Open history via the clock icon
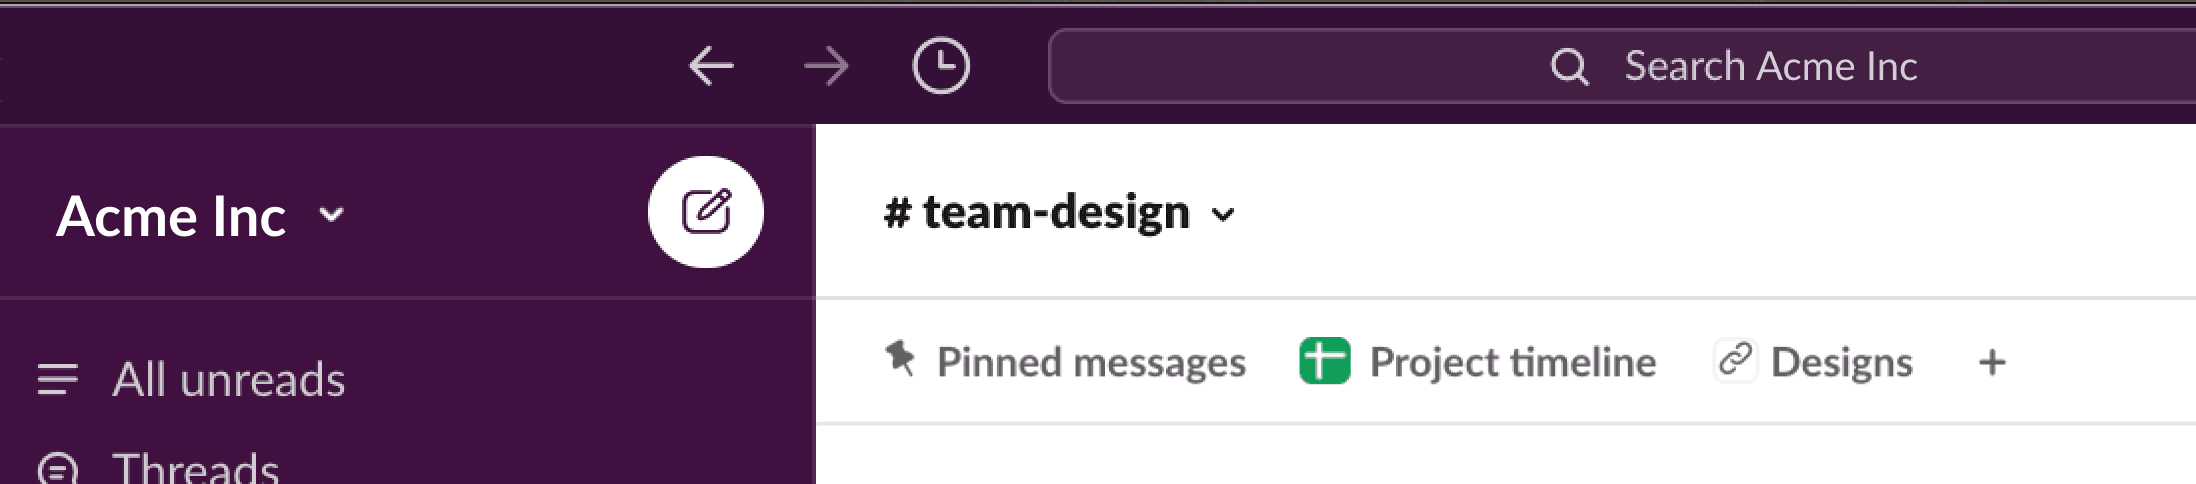This screenshot has height=484, width=2196. (x=941, y=66)
